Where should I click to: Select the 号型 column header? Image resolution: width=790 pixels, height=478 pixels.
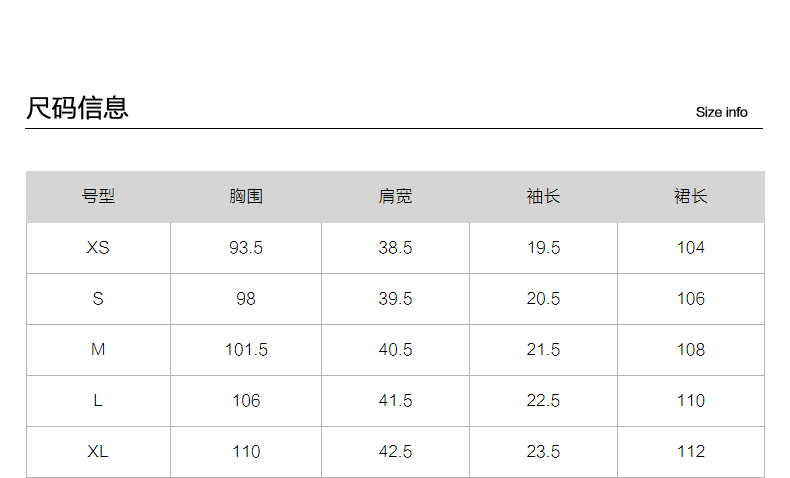pyautogui.click(x=98, y=197)
